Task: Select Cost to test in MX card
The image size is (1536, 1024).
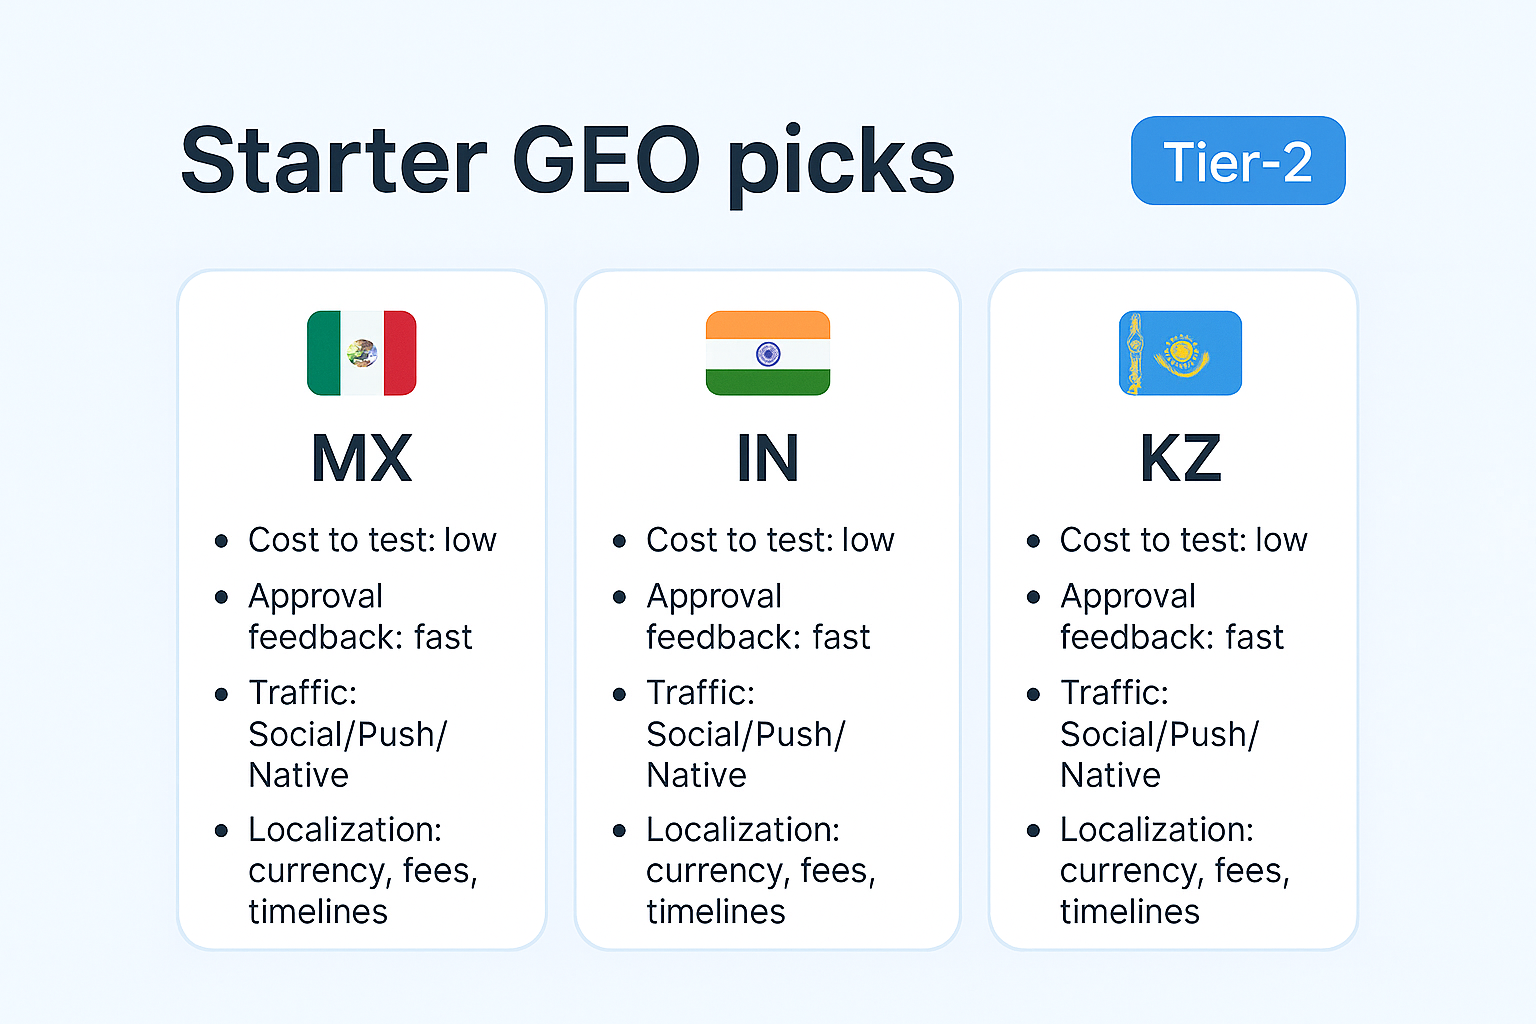Action: coord(372,540)
